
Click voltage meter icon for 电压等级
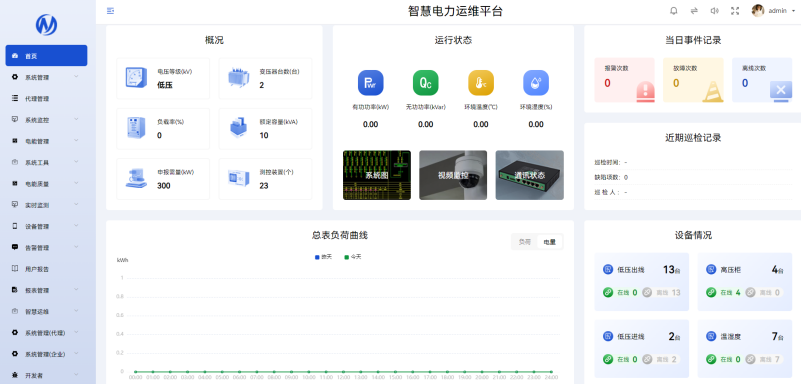click(136, 78)
